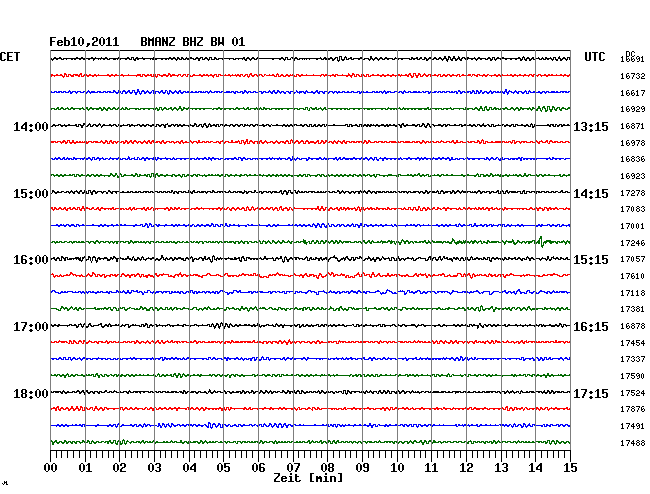The height and width of the screenshot is (494, 650).
Task: Select the DC value 17337
Action: [x=633, y=359]
